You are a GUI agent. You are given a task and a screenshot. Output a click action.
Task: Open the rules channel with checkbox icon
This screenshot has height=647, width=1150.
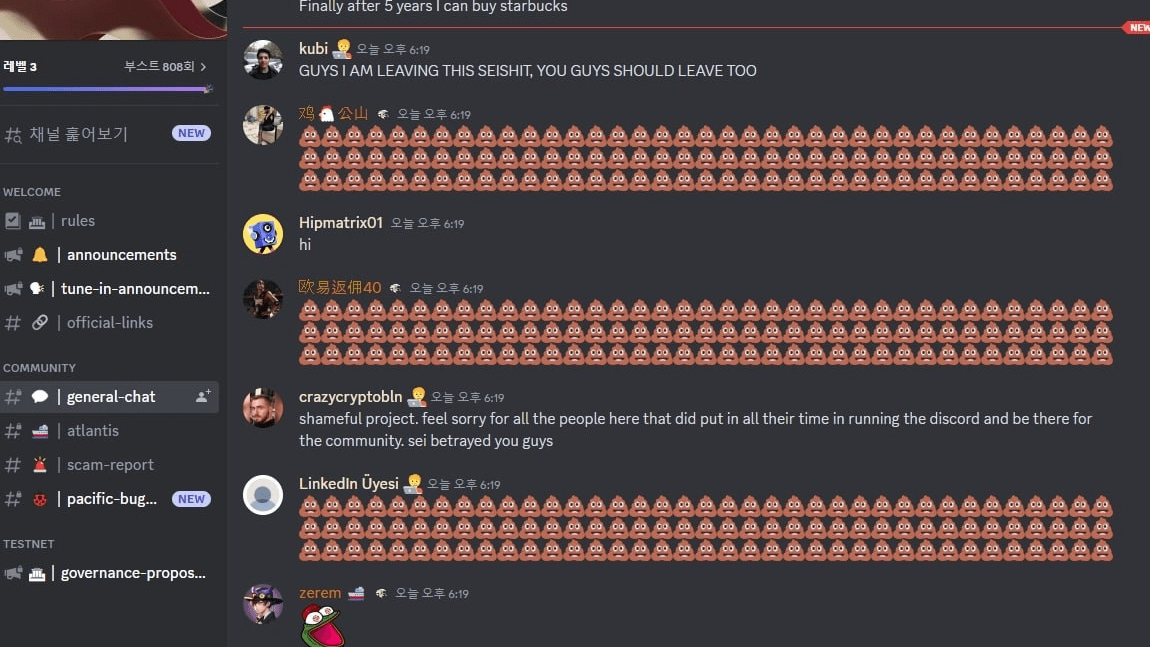110,221
